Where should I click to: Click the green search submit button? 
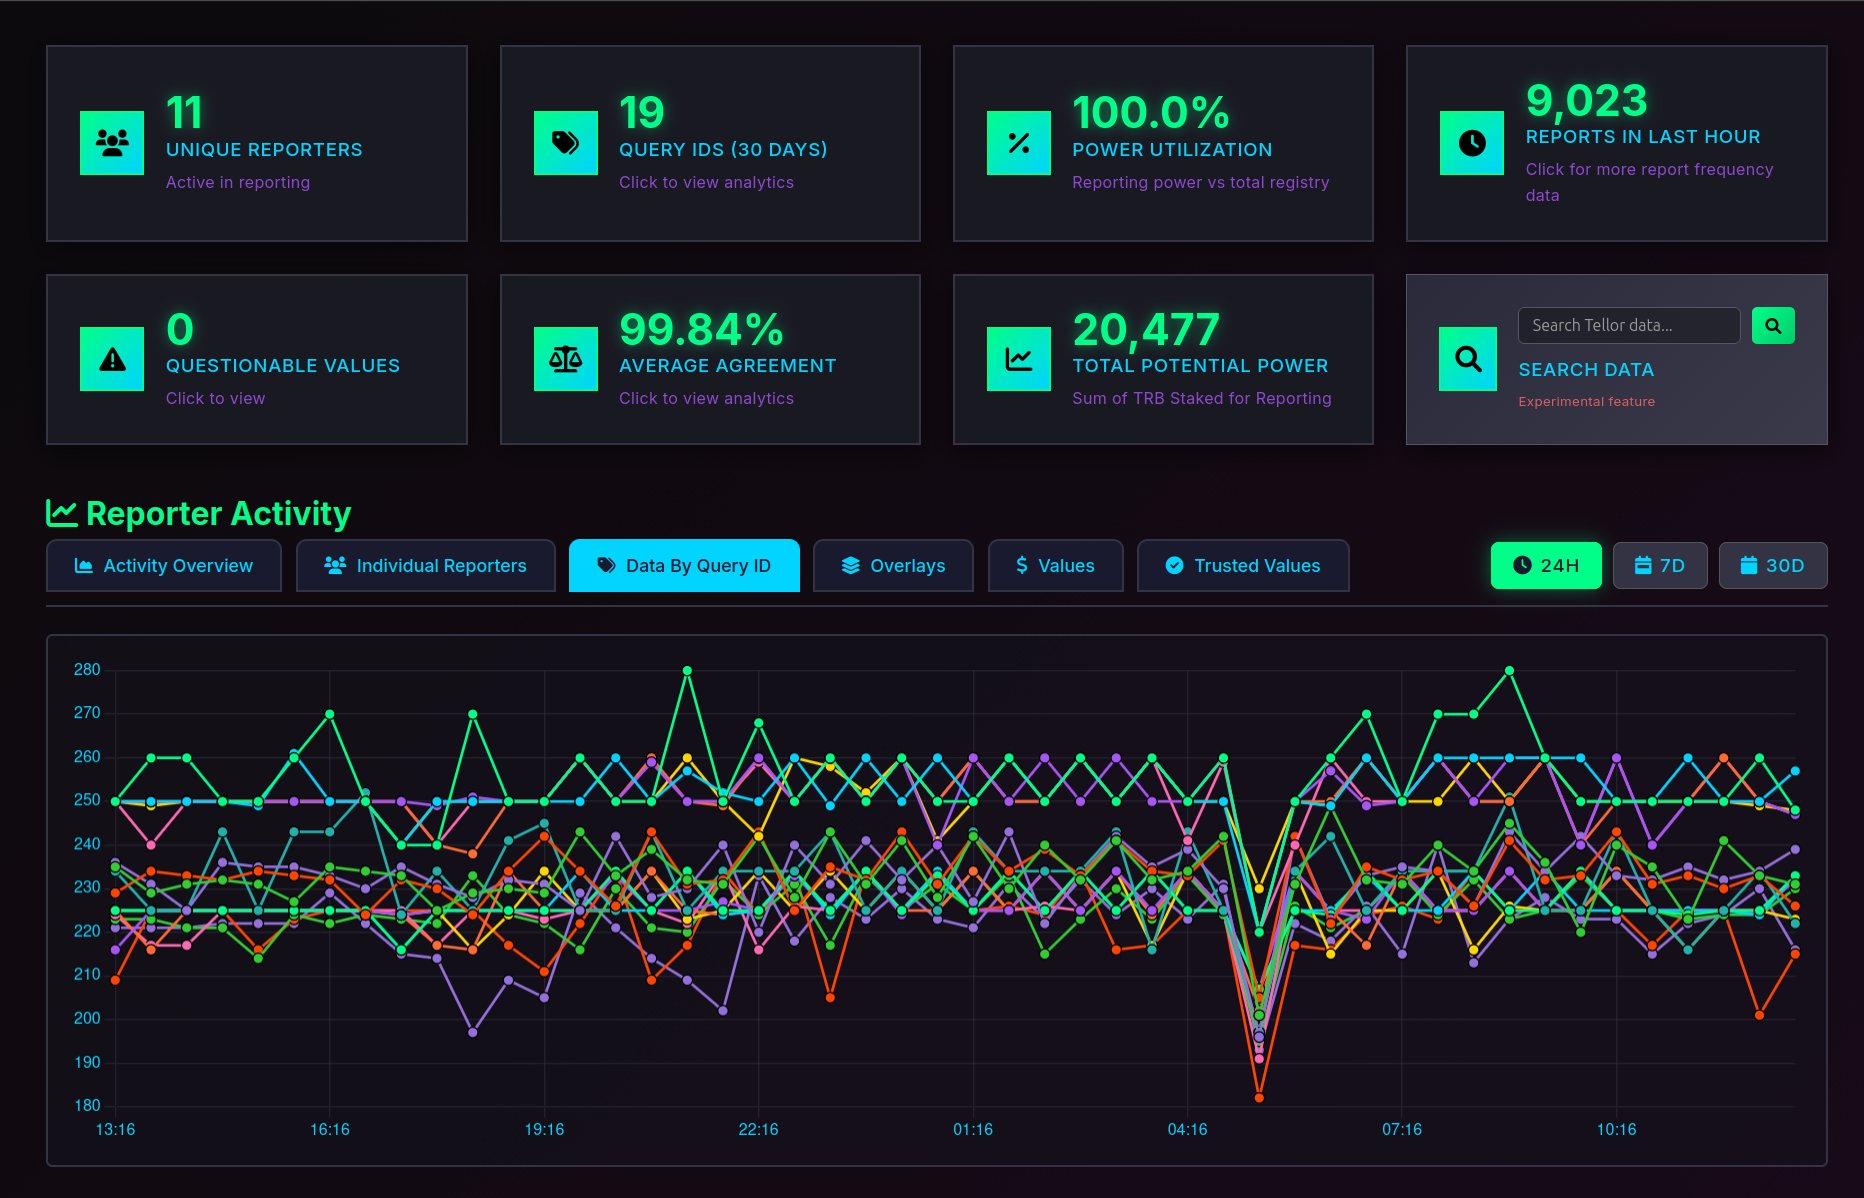[x=1773, y=326]
